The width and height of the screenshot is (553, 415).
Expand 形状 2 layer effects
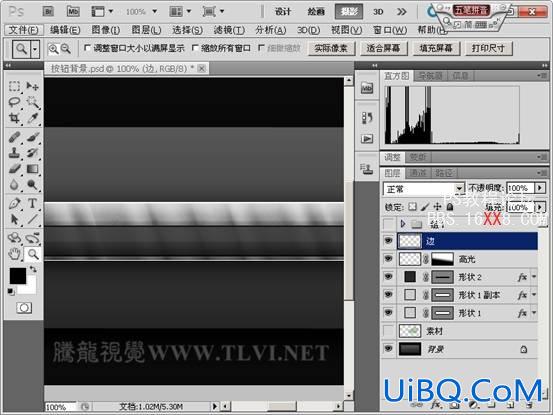534,277
